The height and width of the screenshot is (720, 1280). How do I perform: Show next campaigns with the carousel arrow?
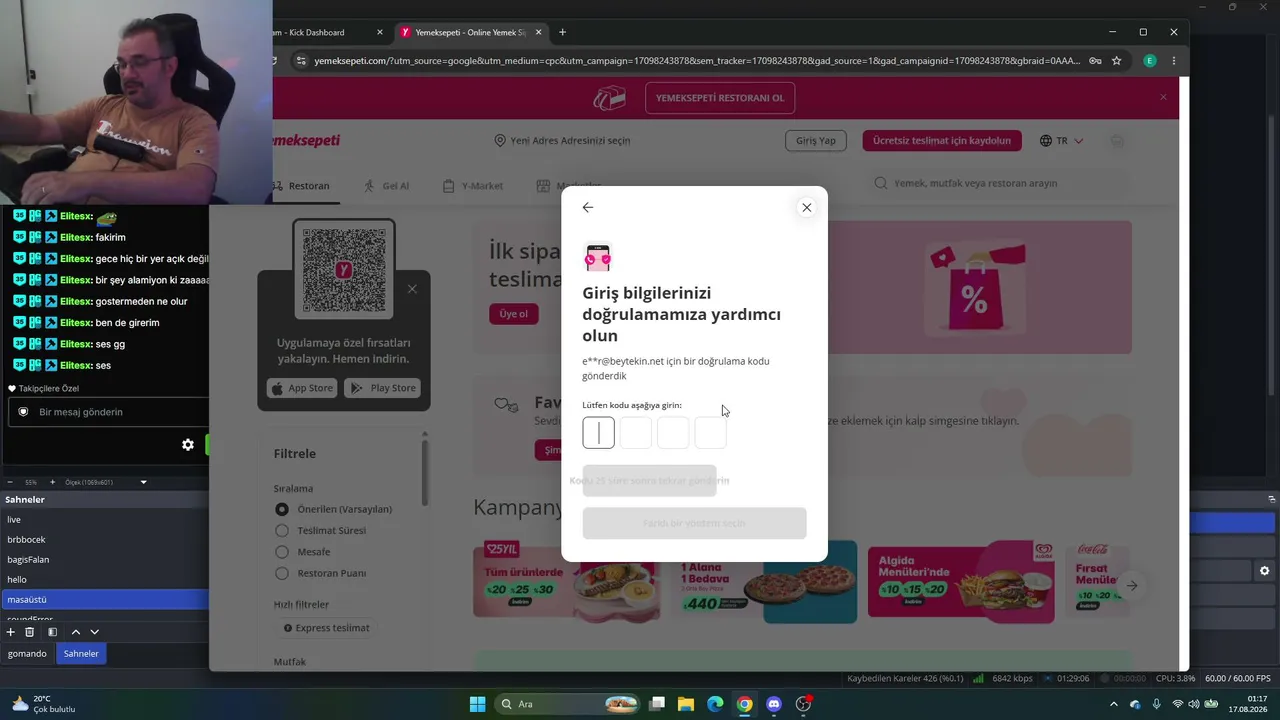1131,586
